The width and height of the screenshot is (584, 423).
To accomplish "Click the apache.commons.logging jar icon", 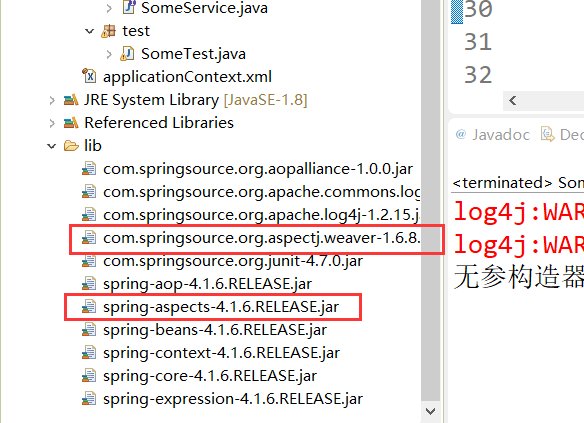I will click(89, 192).
